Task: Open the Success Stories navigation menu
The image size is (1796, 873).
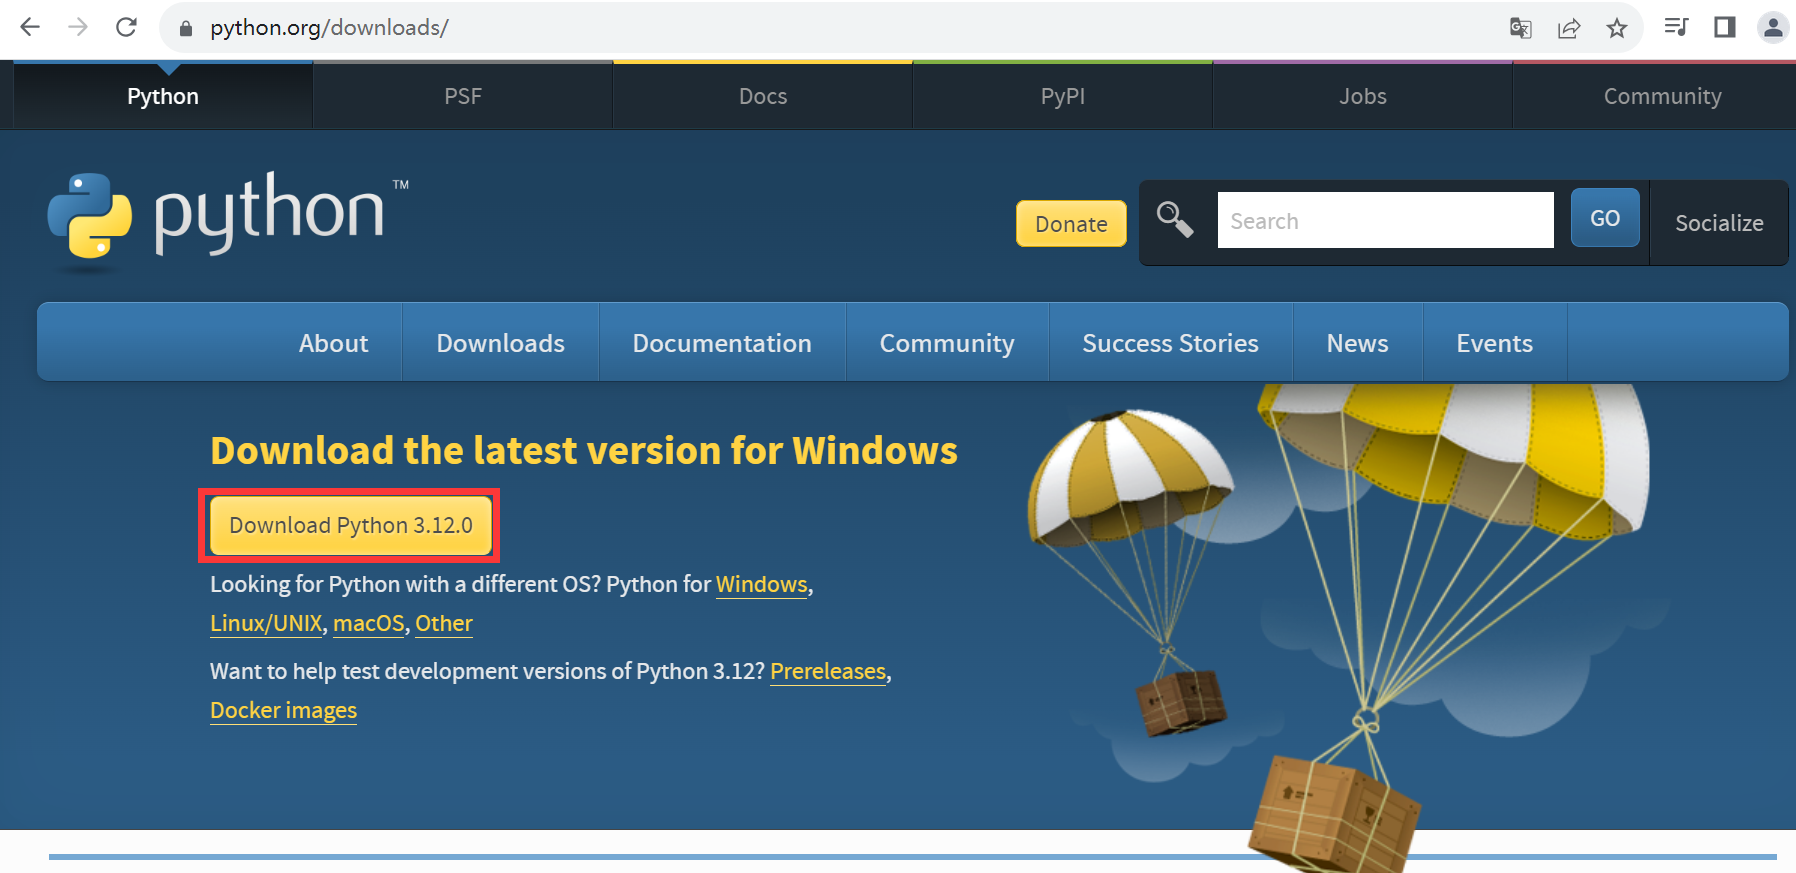Action: [1170, 343]
